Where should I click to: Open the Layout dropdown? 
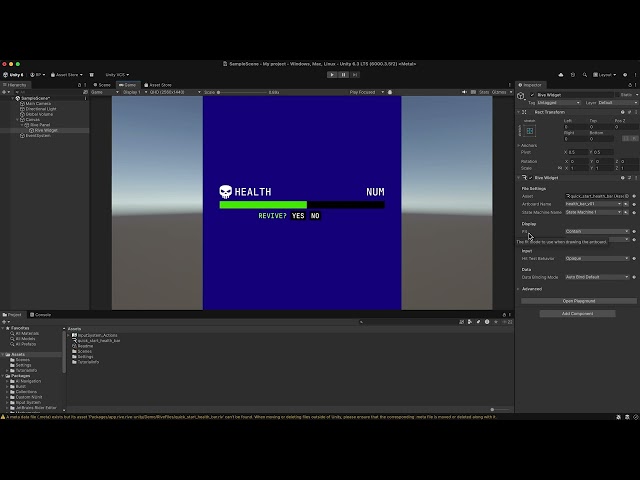tap(604, 75)
